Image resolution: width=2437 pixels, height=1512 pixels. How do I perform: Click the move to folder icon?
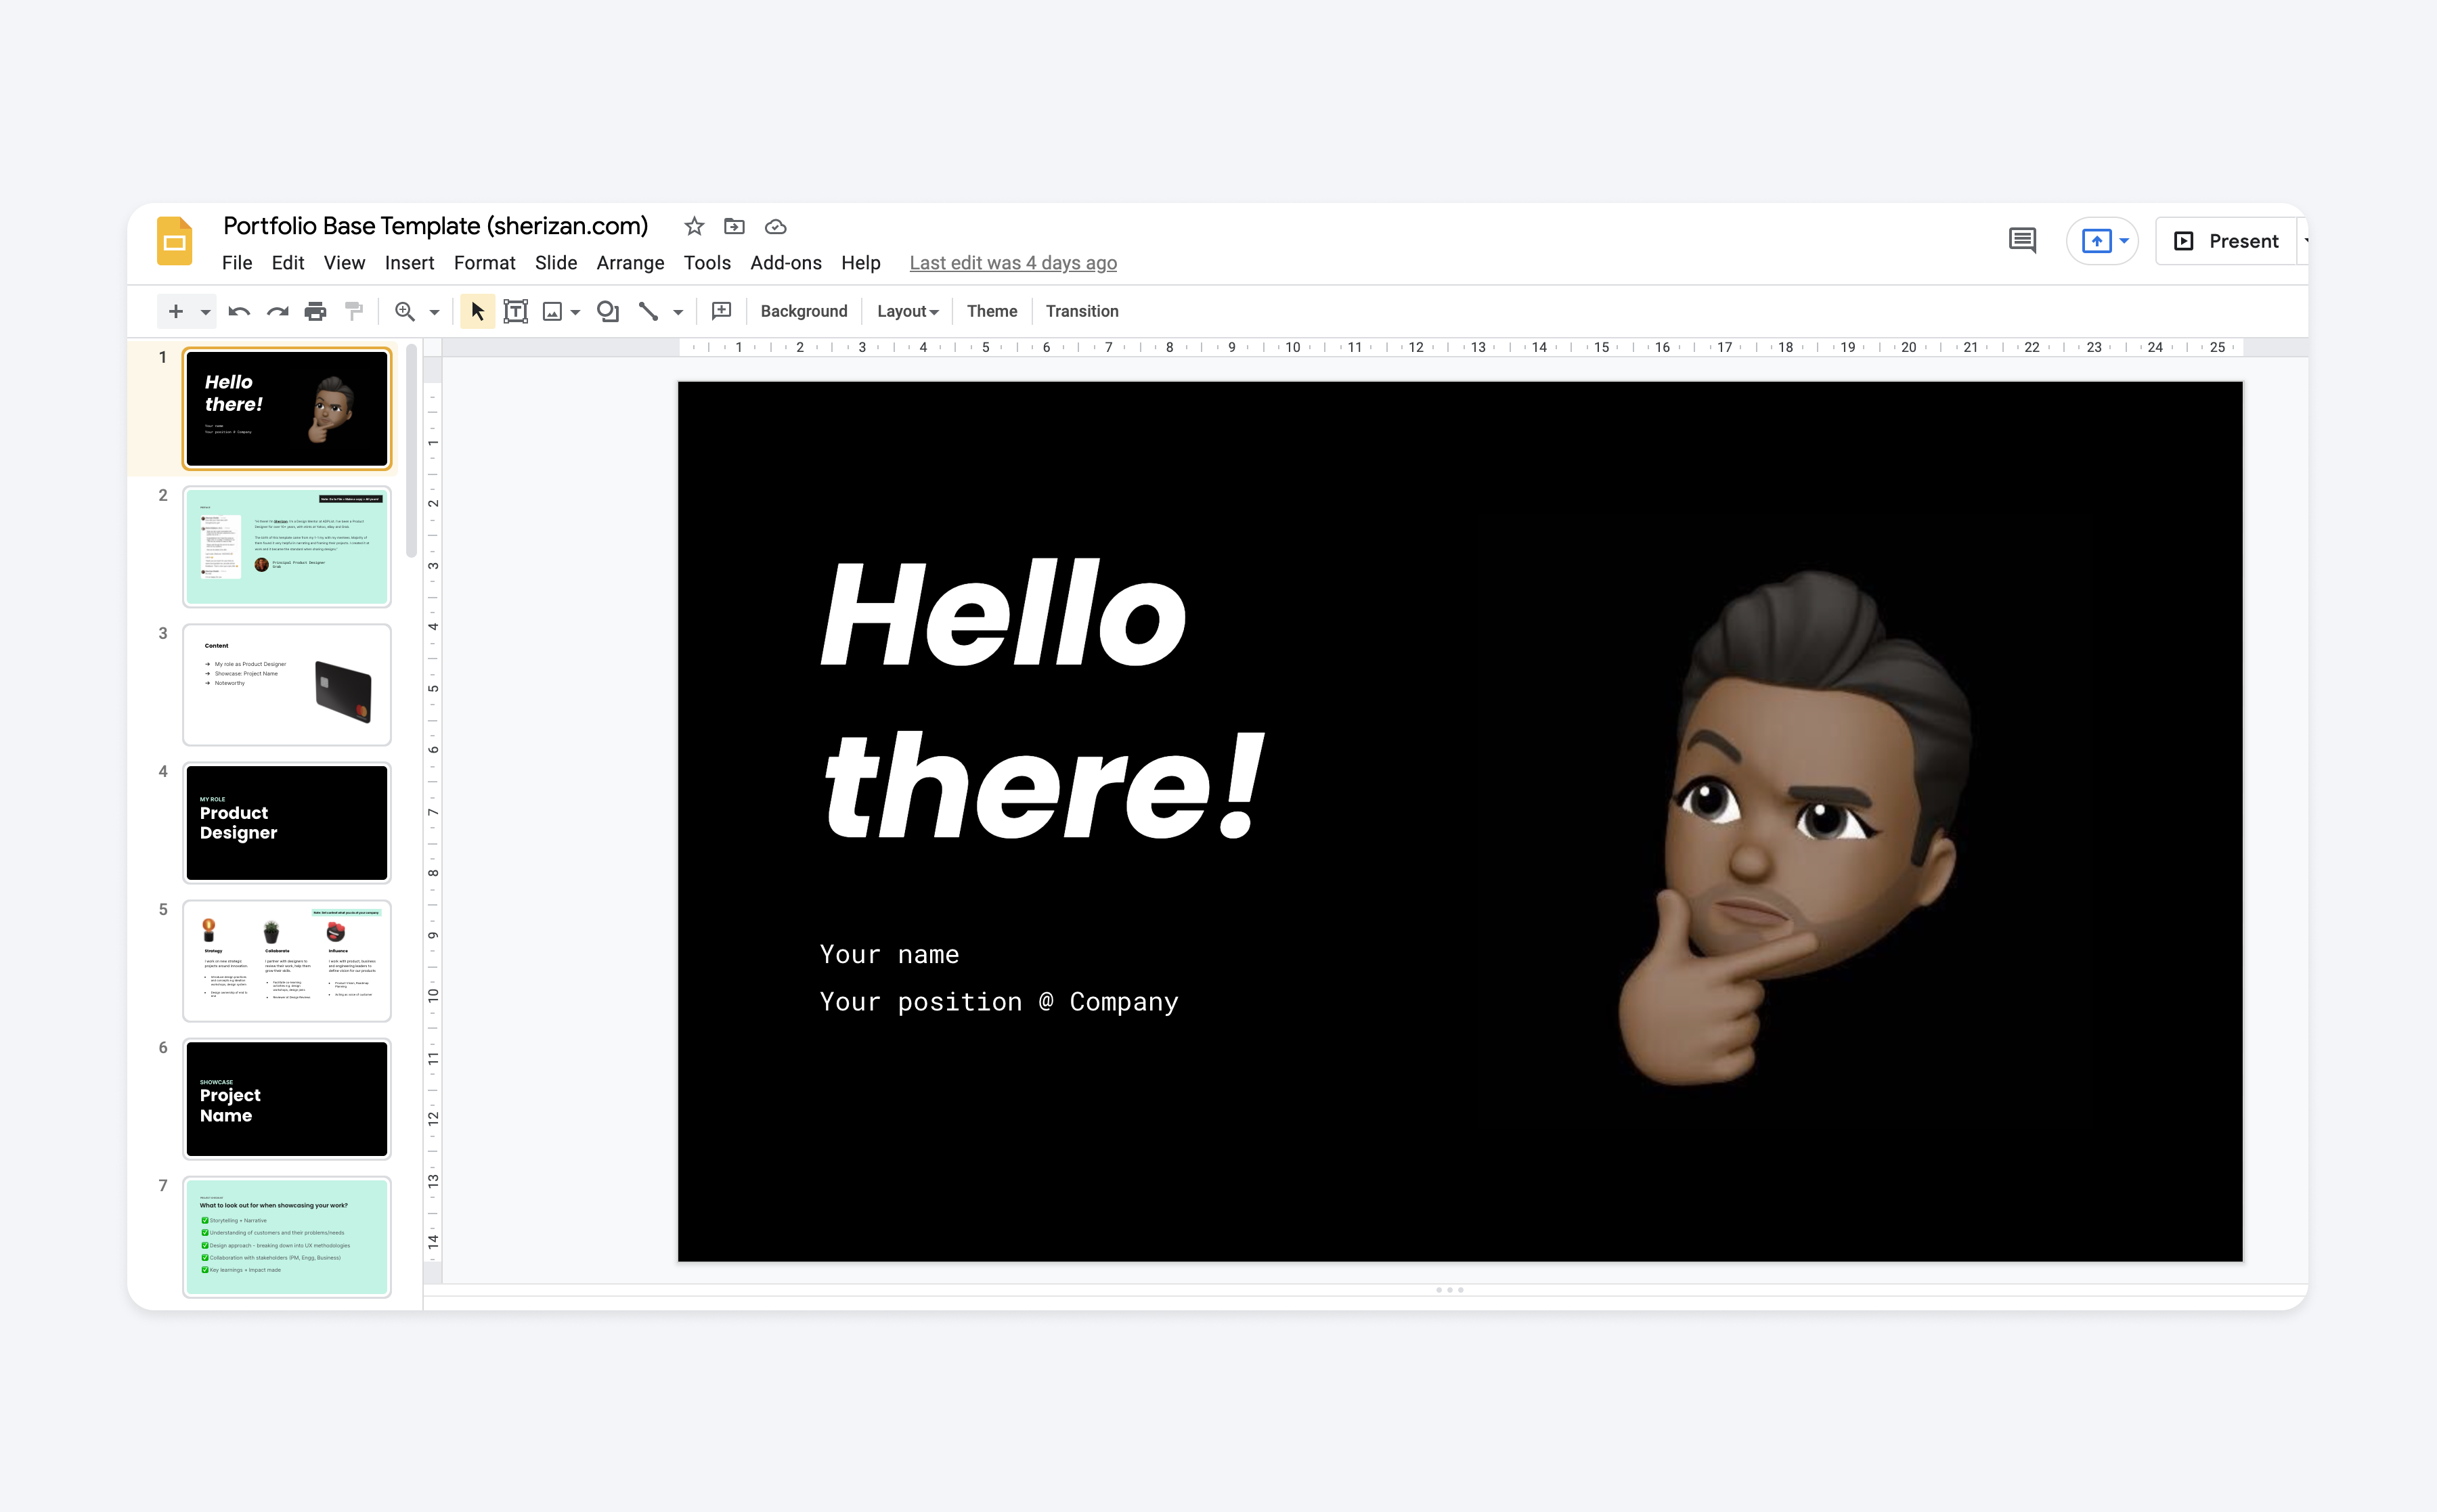coord(734,226)
